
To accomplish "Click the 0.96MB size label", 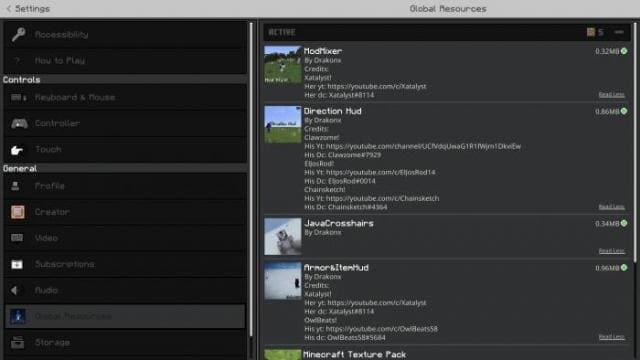I will (x=607, y=268).
